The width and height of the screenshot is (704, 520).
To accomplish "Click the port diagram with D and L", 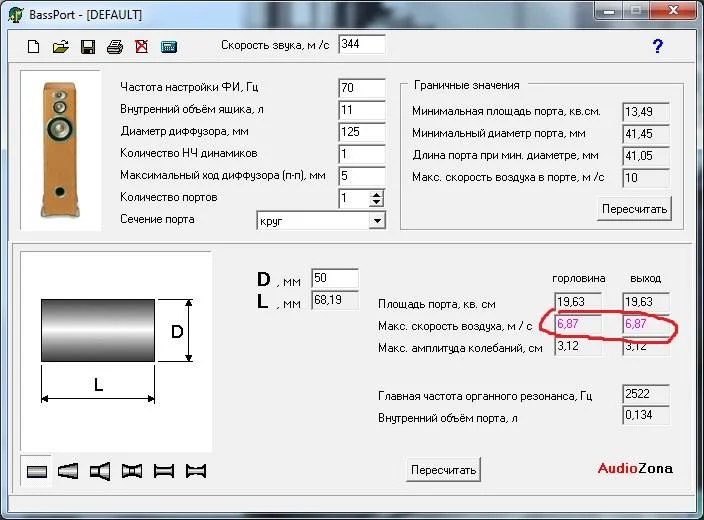I will coord(116,352).
